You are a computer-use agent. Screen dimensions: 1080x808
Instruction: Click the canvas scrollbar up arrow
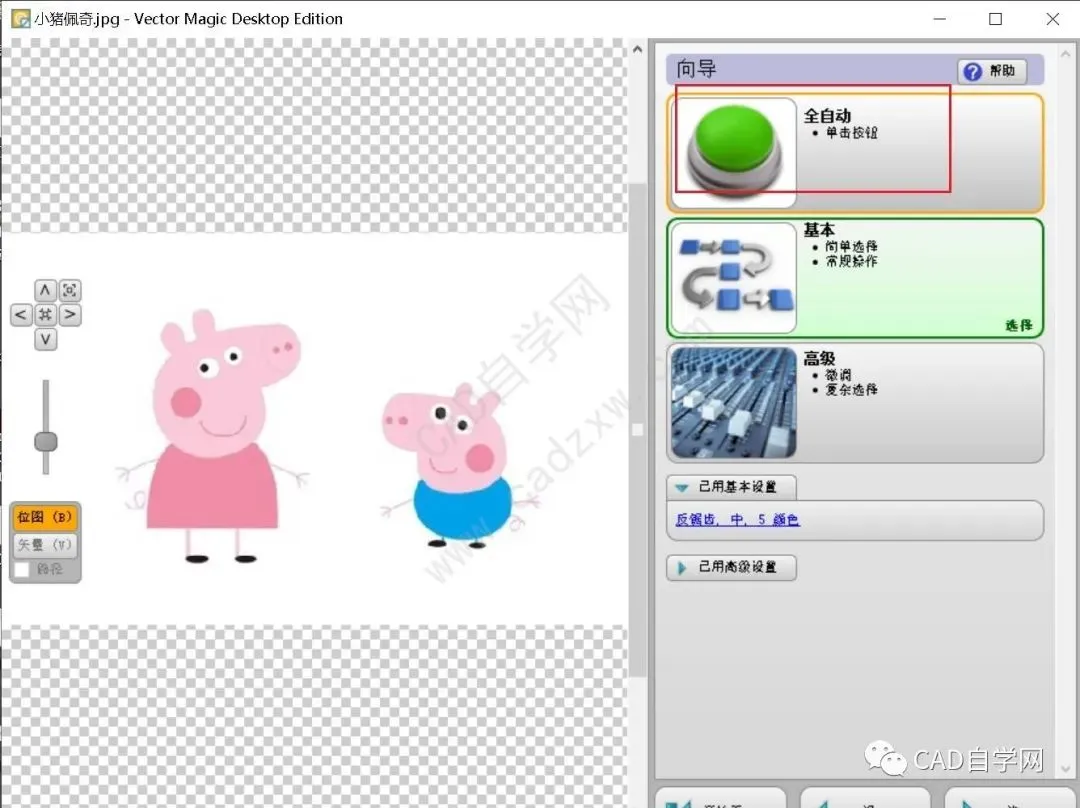point(637,50)
